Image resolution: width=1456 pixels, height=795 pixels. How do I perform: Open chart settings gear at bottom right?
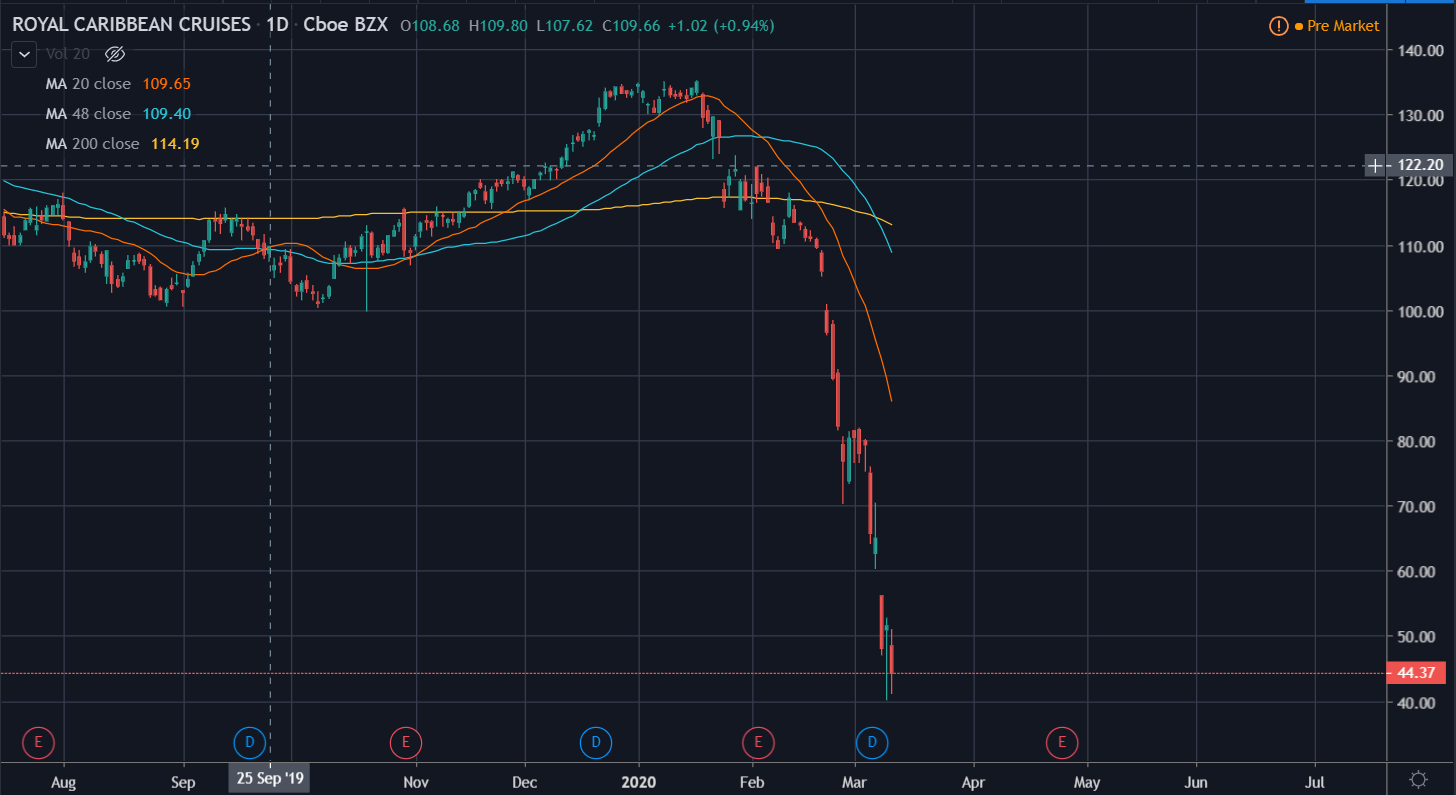coord(1417,778)
